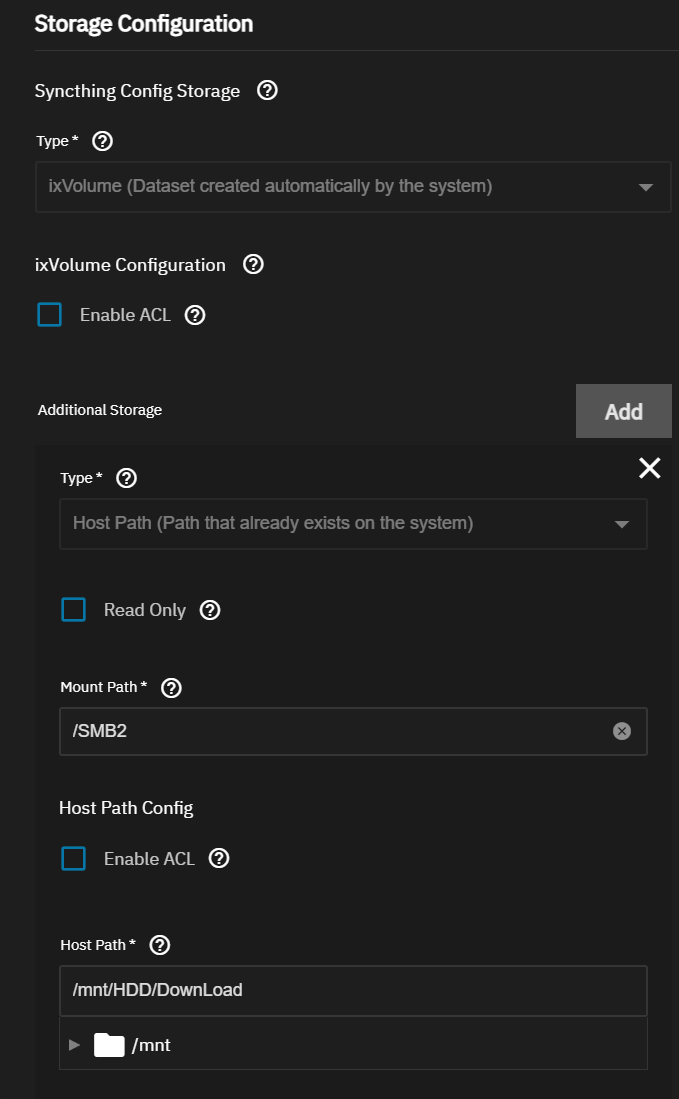
Task: Click Add to add additional storage
Action: click(623, 411)
